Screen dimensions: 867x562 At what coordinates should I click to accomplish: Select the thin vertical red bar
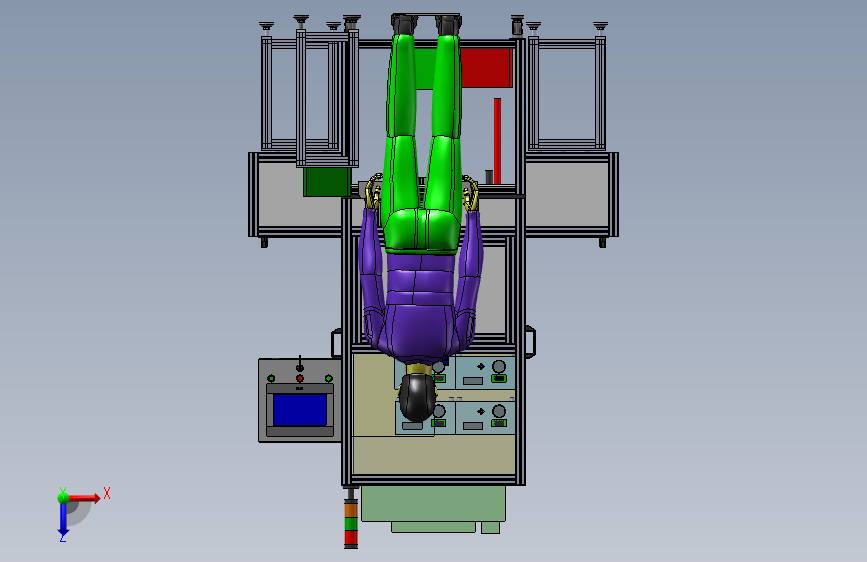497,140
